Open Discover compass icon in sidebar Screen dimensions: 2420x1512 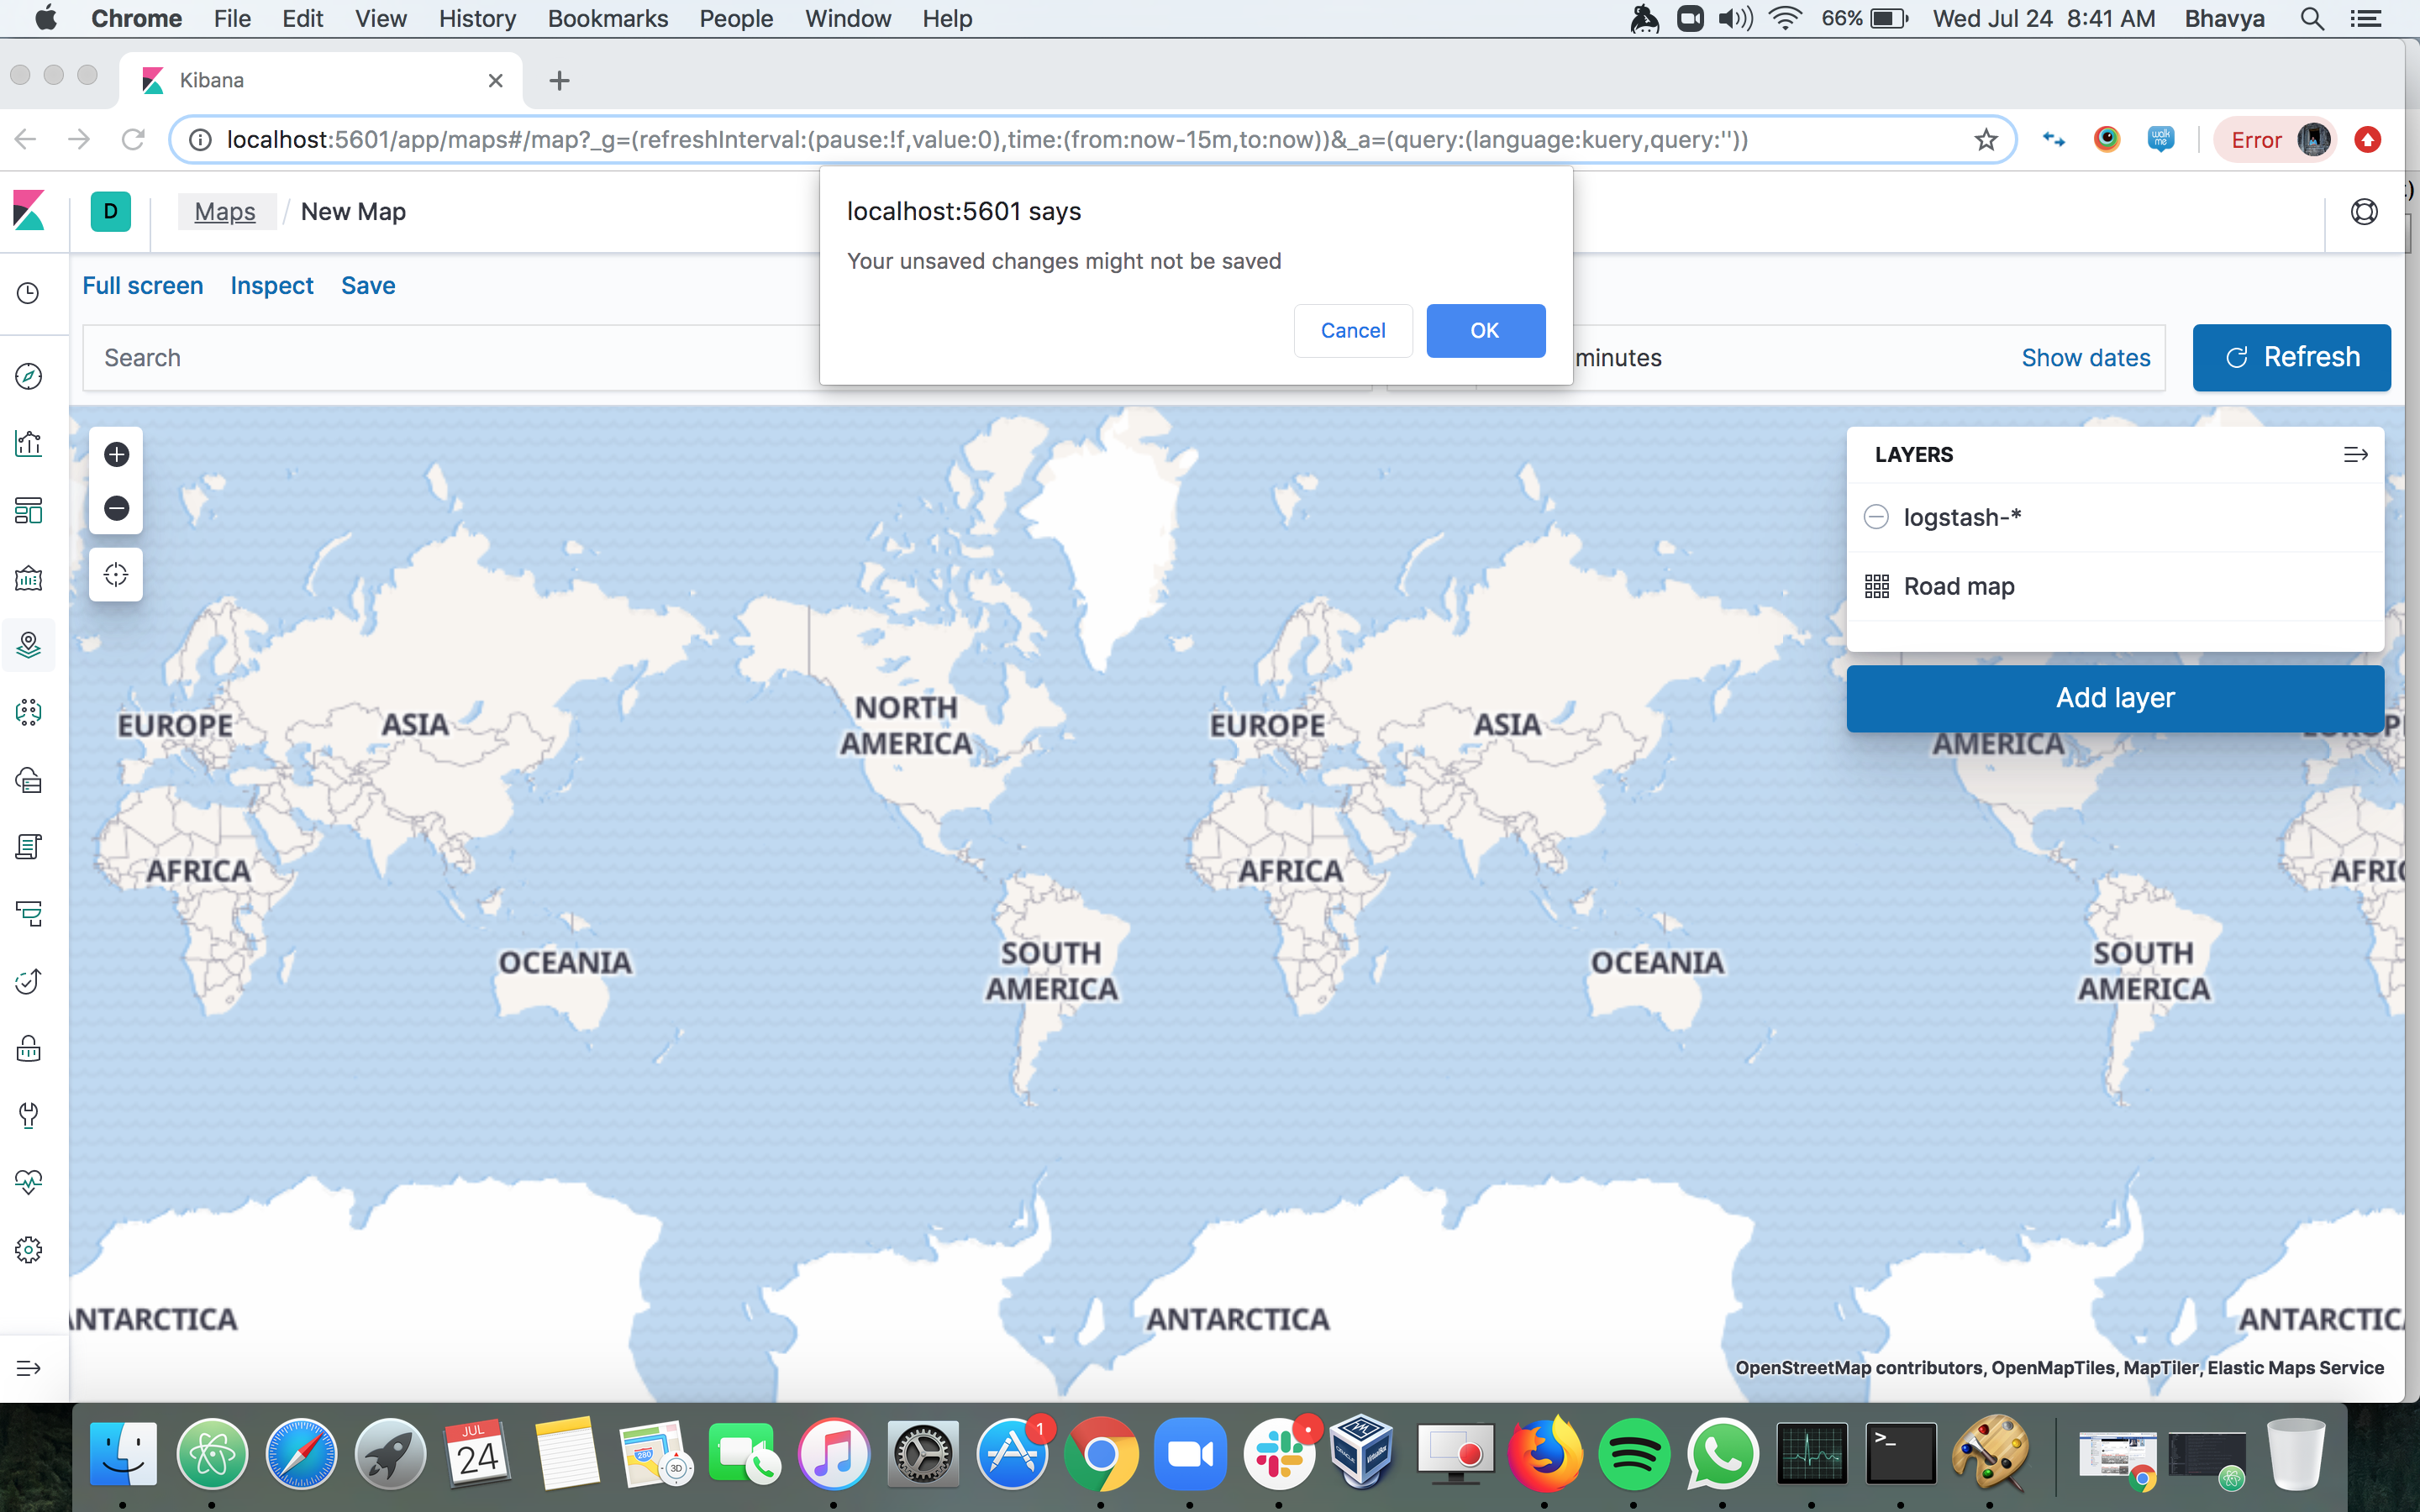[x=28, y=376]
